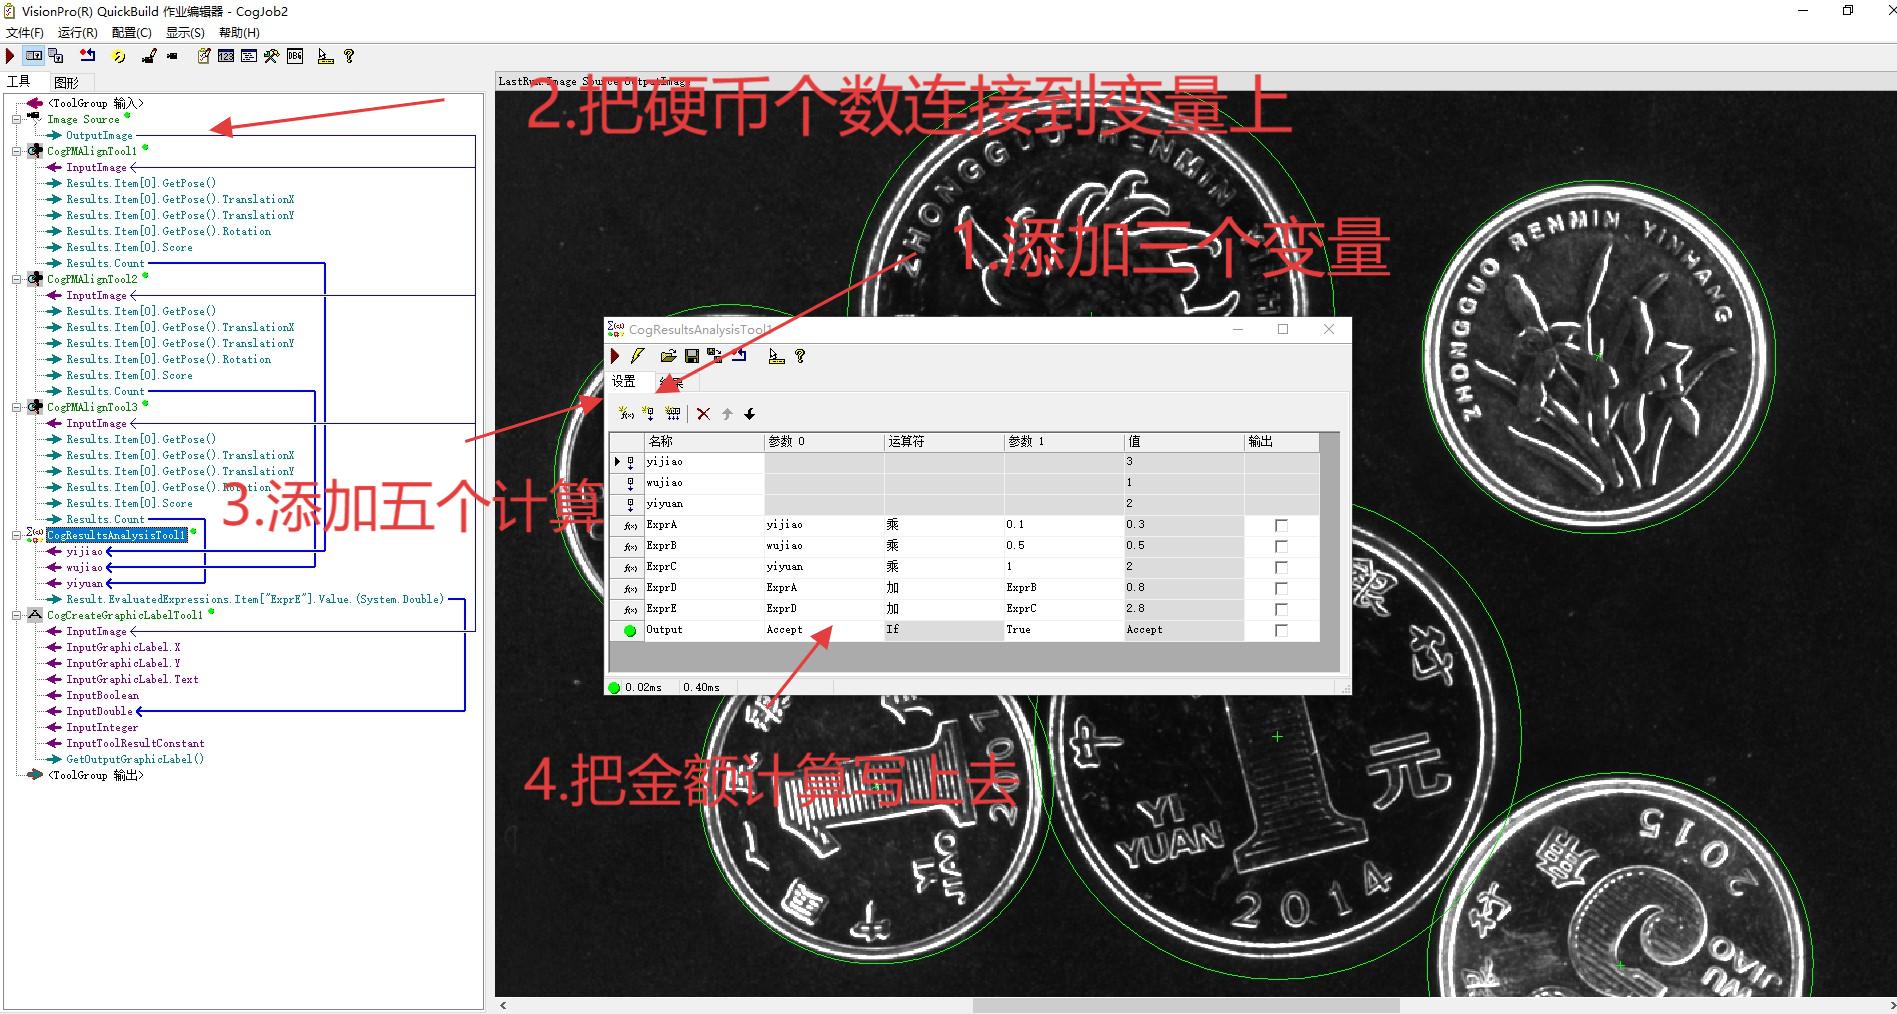Click the move row down arrow icon
The image size is (1897, 1014).
[x=749, y=413]
